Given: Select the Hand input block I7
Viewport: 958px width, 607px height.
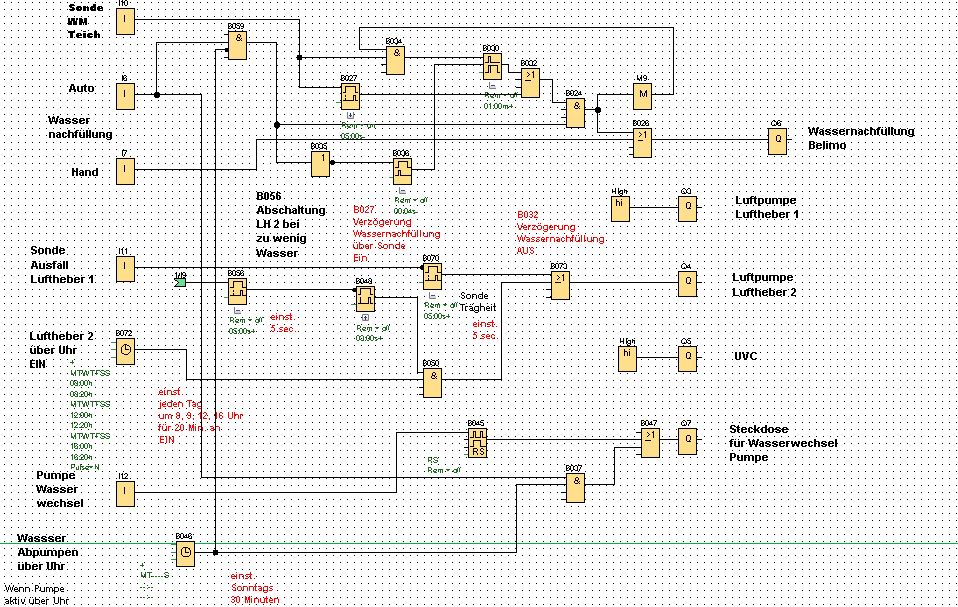Looking at the screenshot, I should [x=125, y=172].
